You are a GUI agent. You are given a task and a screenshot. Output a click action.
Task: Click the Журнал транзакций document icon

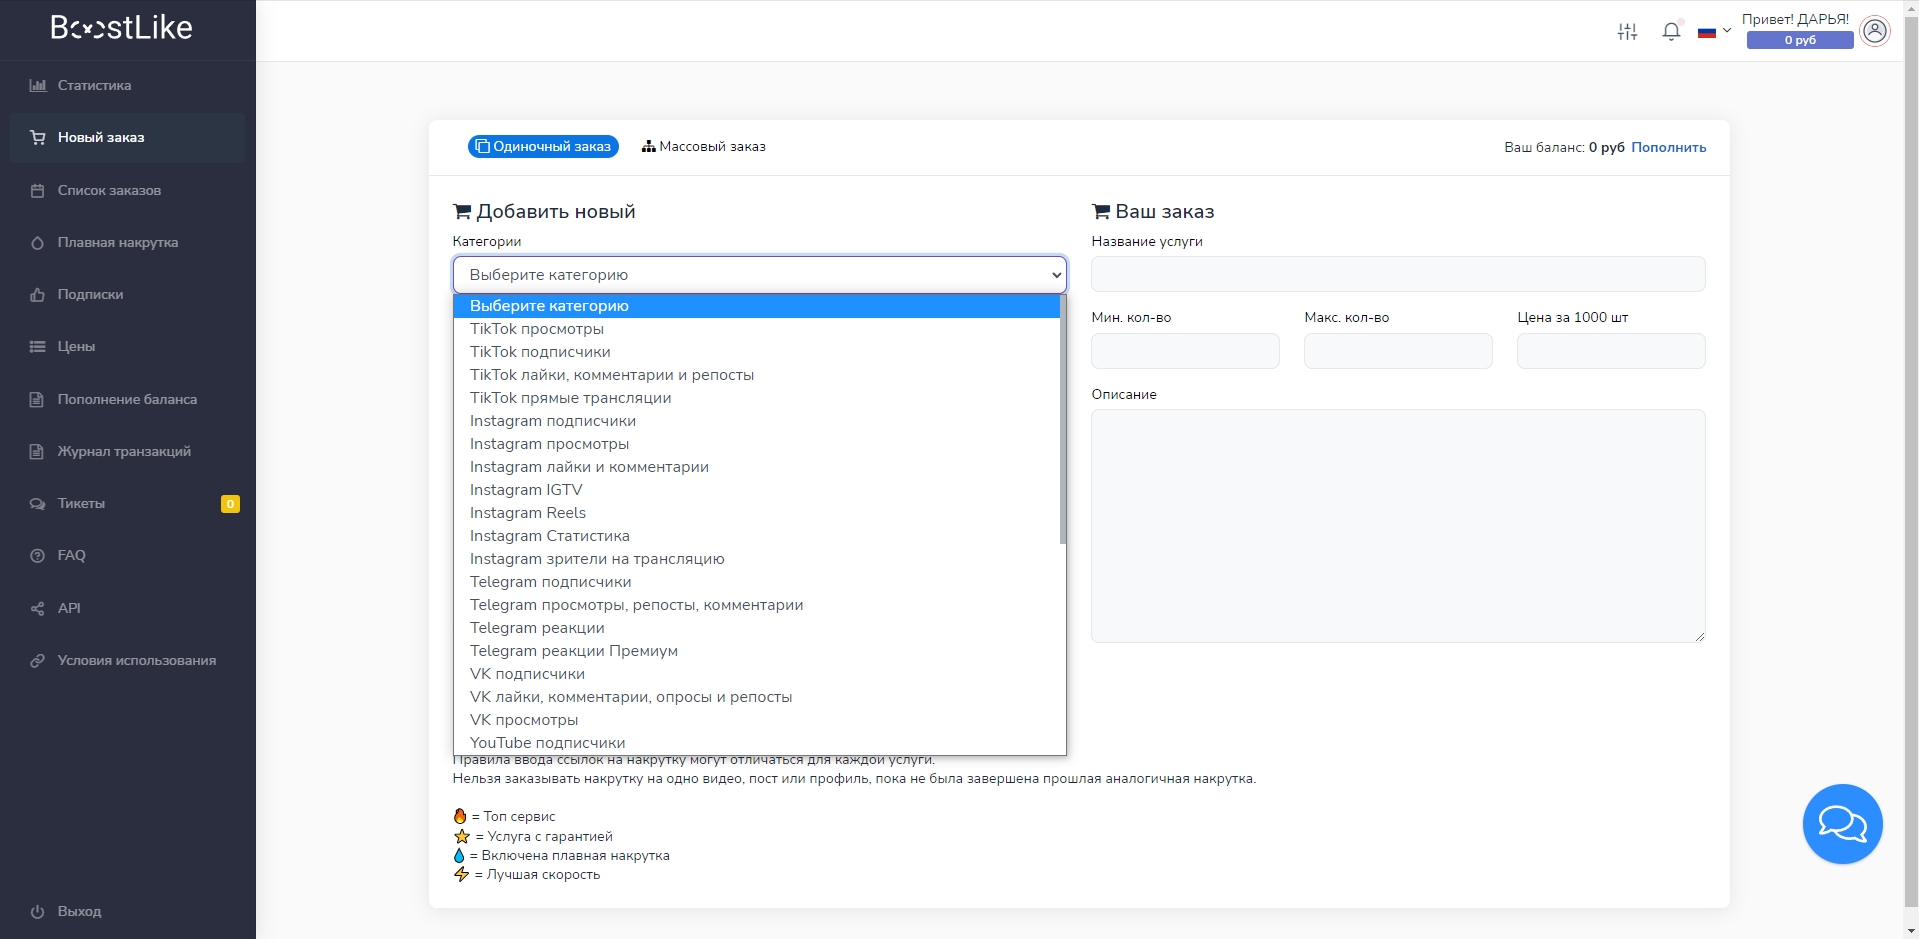tap(38, 451)
